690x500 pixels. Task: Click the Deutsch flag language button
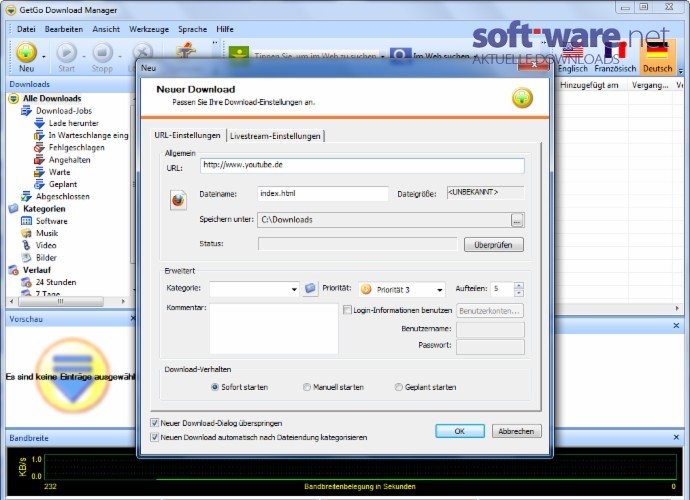point(657,56)
